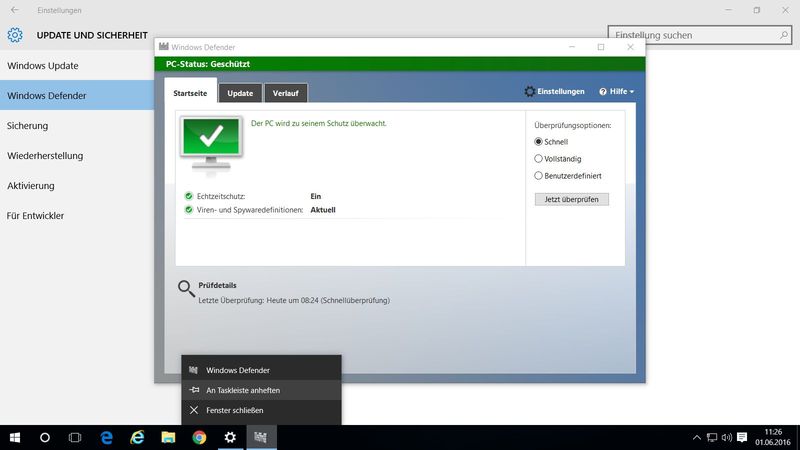Select the Vollständig scan option

539,159
